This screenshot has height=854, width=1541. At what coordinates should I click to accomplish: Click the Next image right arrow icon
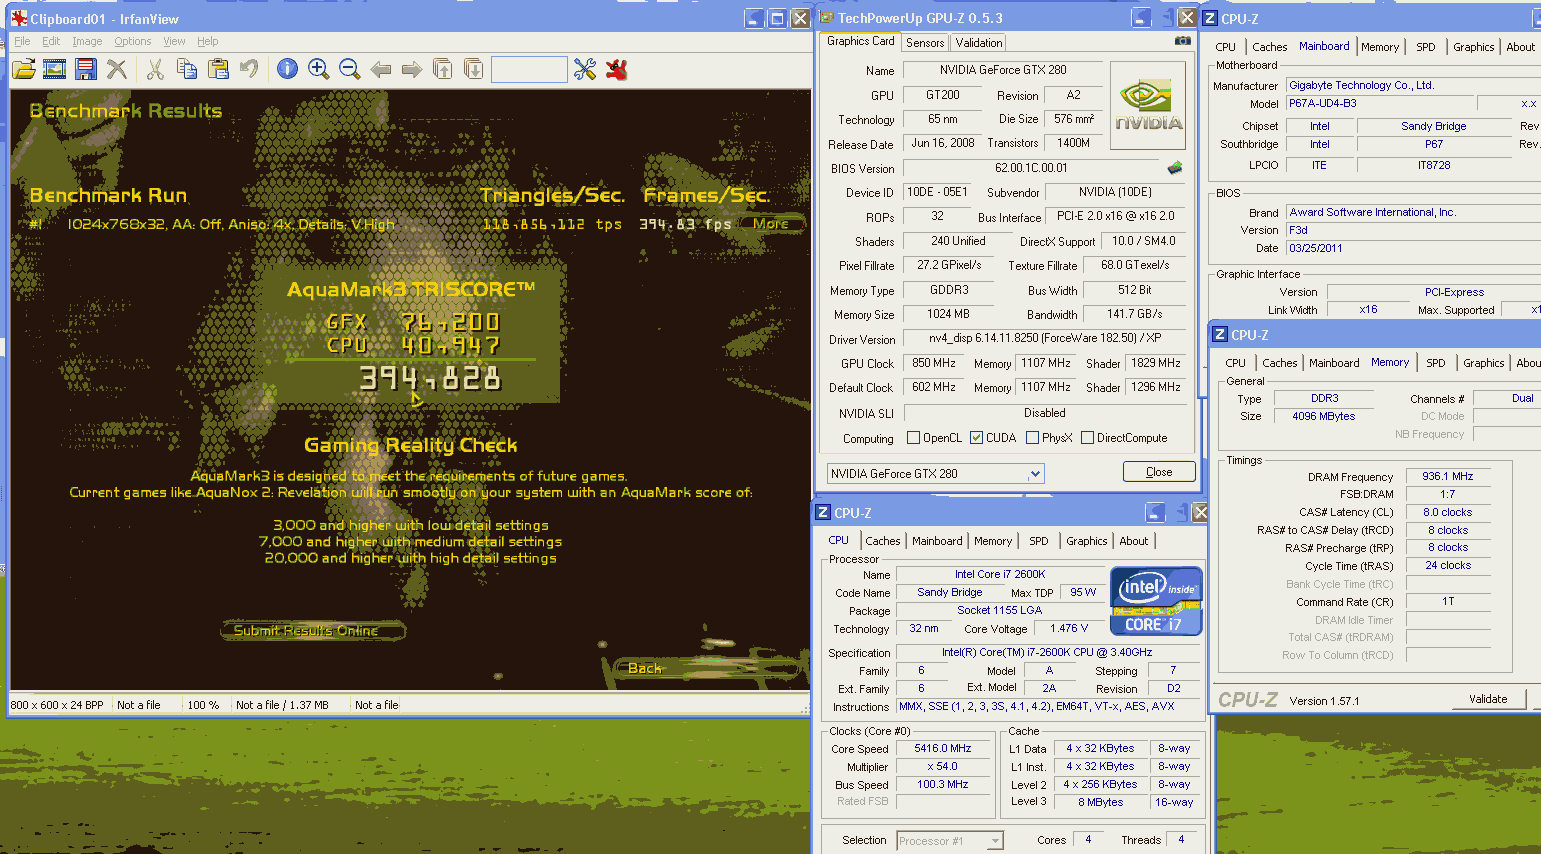tap(412, 69)
